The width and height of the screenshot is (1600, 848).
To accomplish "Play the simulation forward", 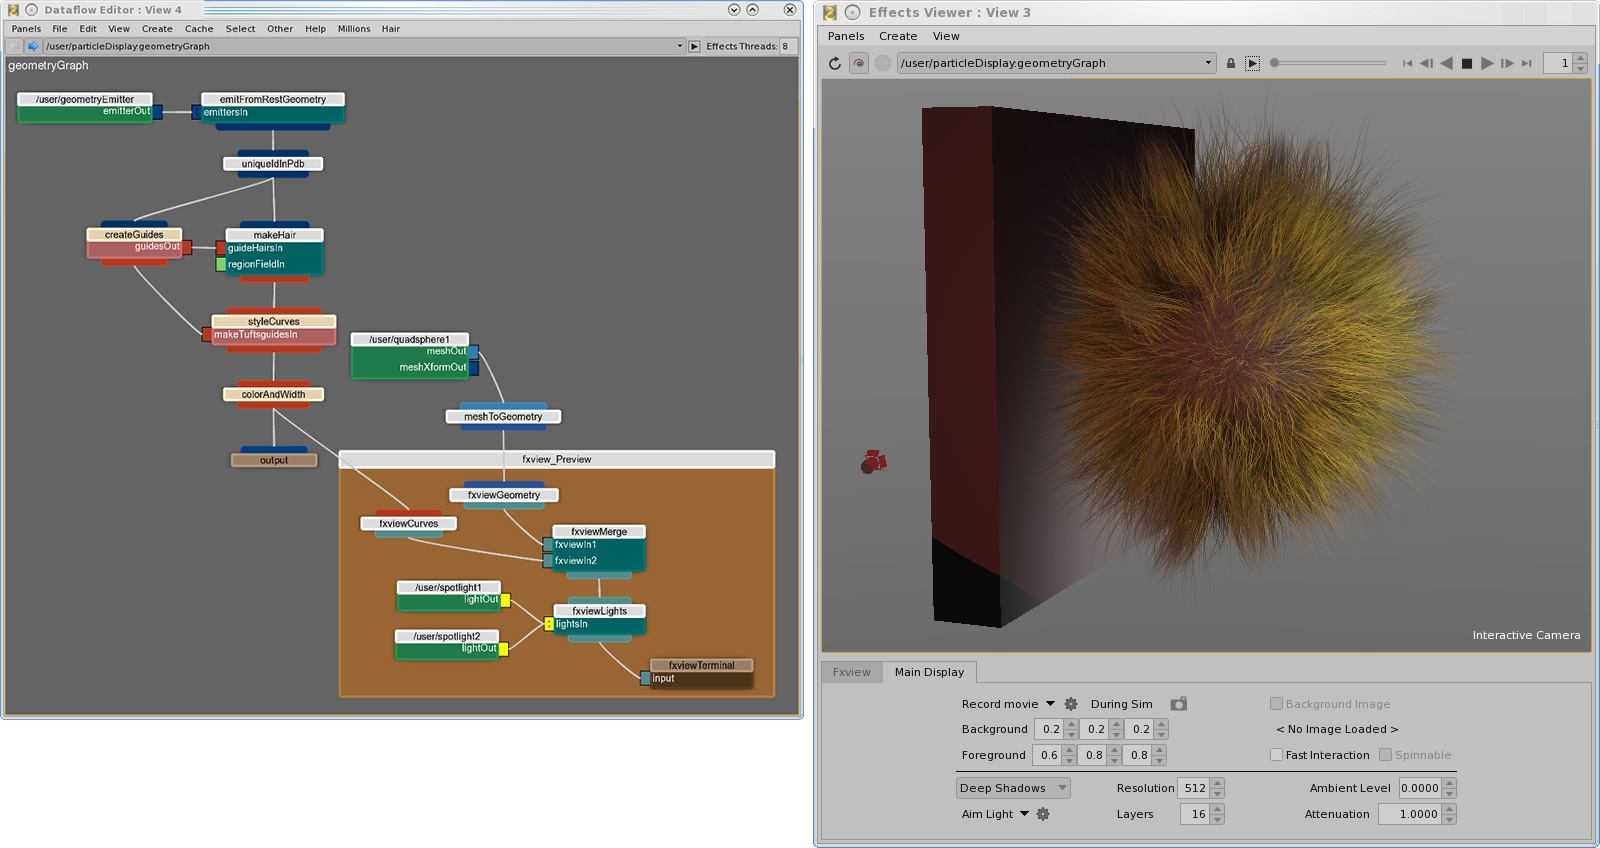I will click(1487, 63).
